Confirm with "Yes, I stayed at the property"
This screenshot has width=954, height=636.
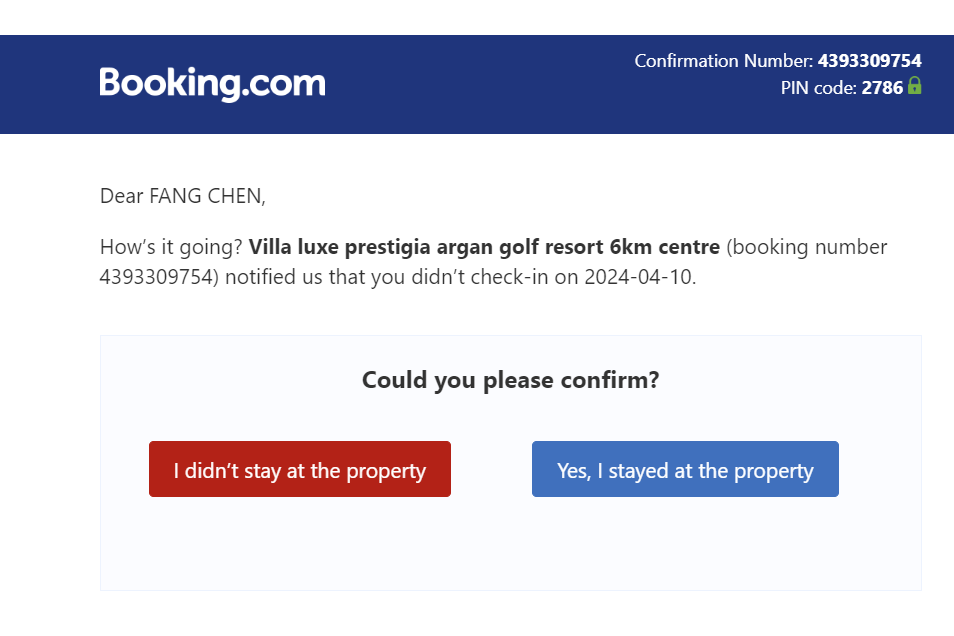[685, 469]
